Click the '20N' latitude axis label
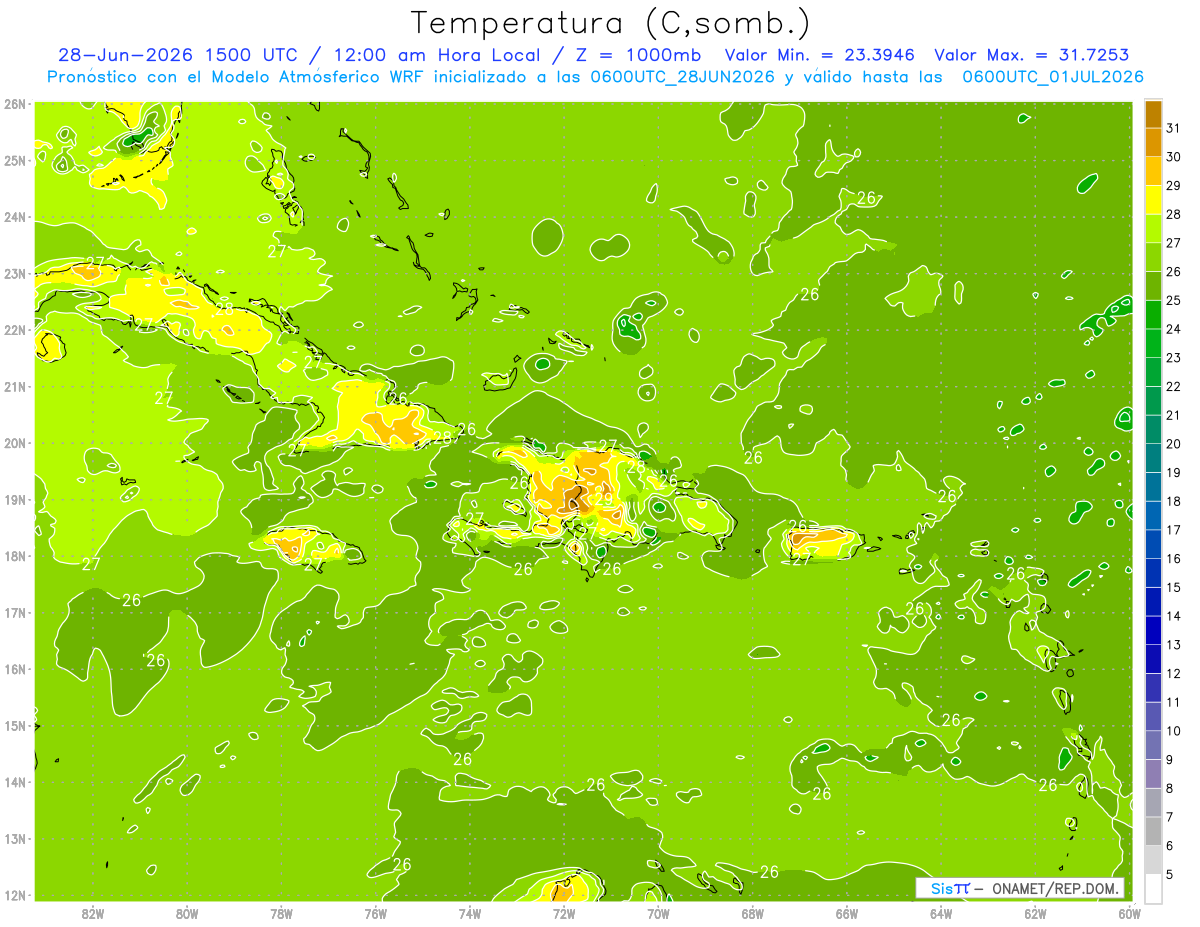 [15, 443]
